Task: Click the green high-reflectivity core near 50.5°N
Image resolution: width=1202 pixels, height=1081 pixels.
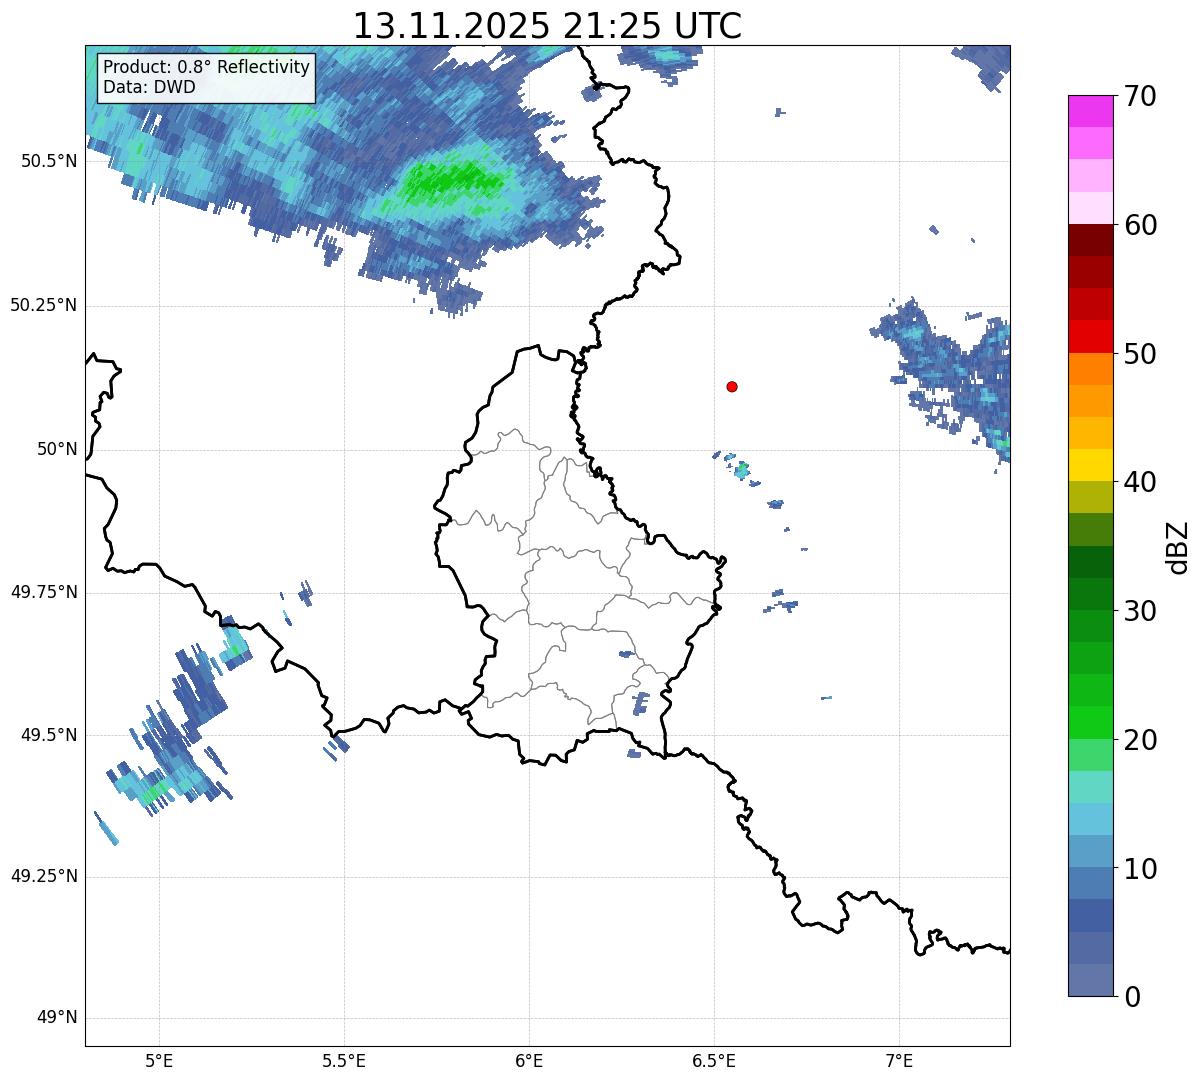Action: 455,180
